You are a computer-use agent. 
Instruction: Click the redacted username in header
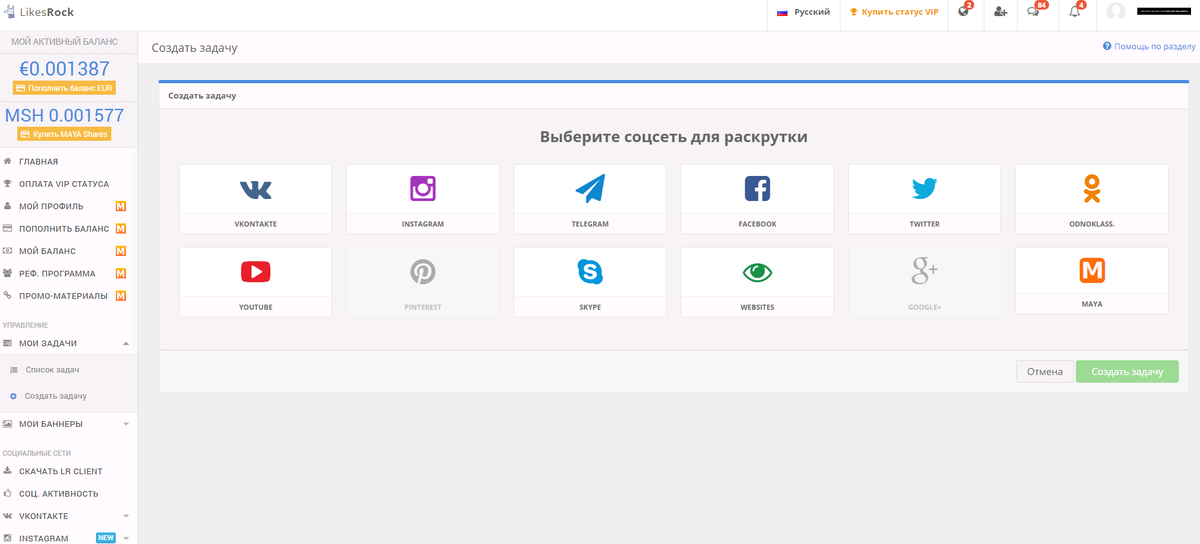tap(1164, 11)
